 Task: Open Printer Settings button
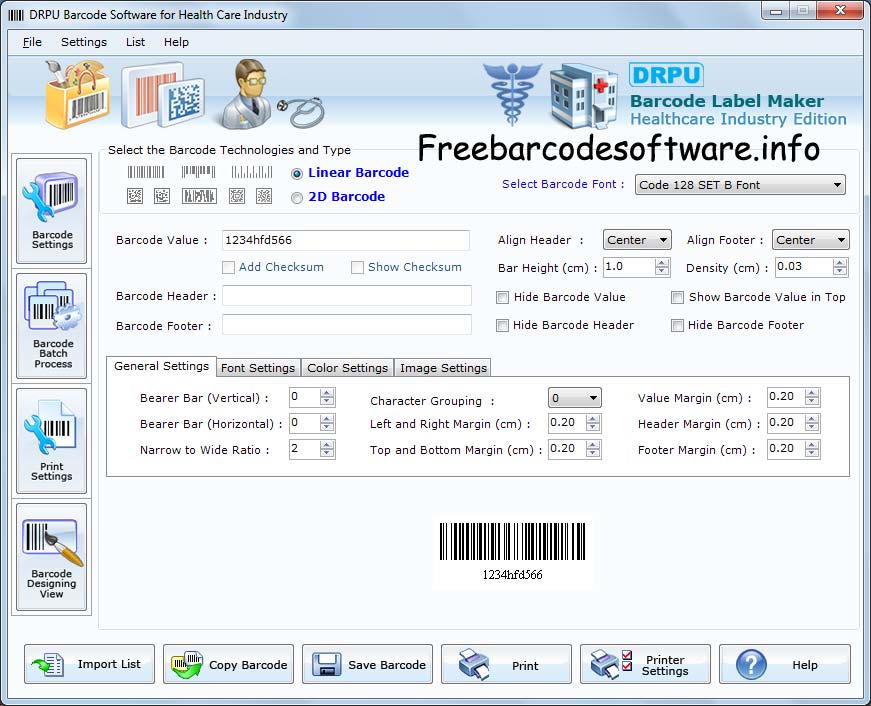[x=645, y=664]
